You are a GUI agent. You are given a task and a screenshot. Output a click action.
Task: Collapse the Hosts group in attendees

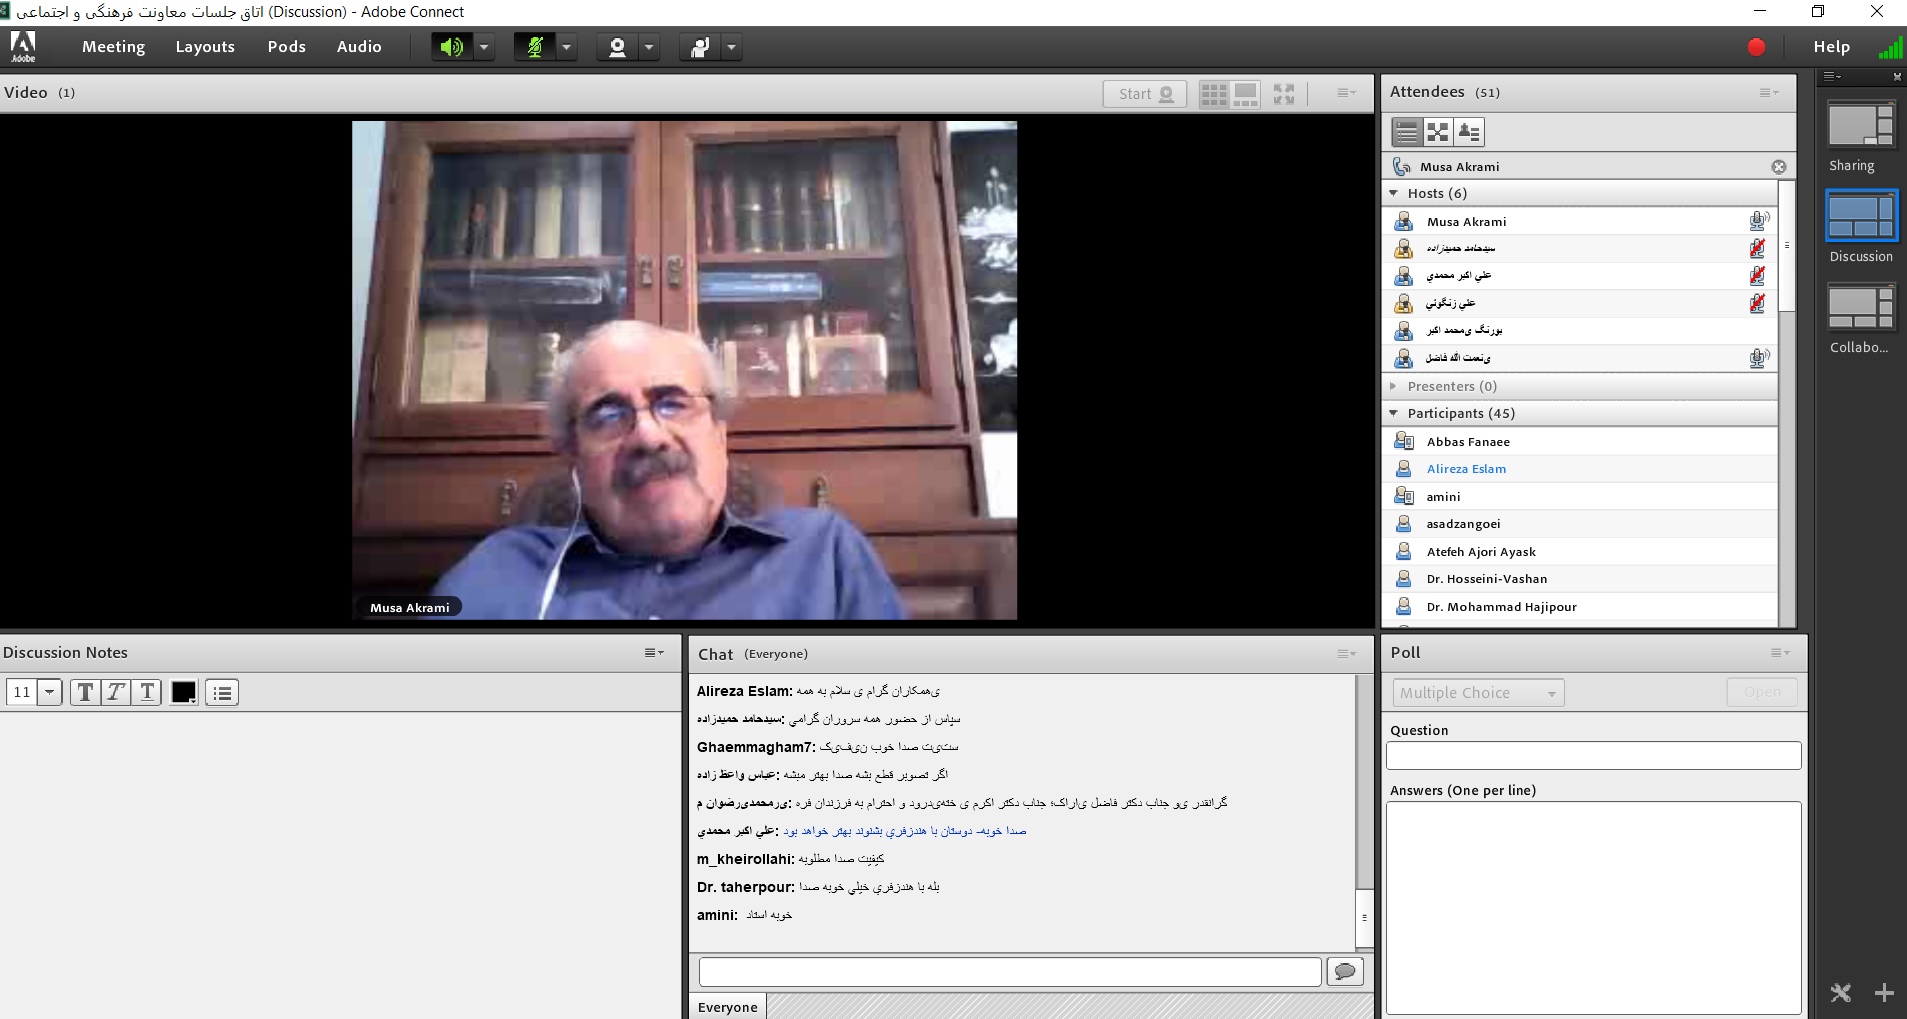coord(1394,193)
